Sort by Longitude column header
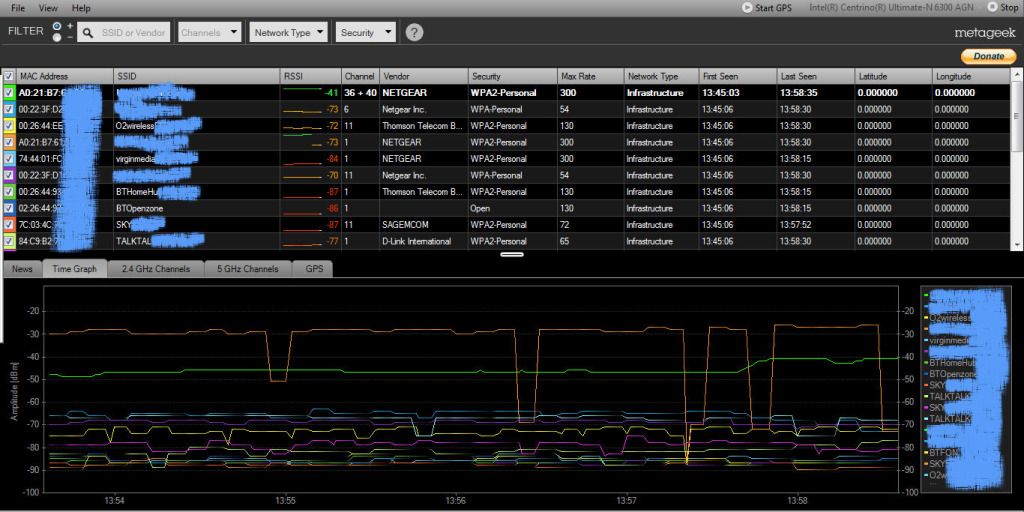The width and height of the screenshot is (1024, 512). point(970,76)
